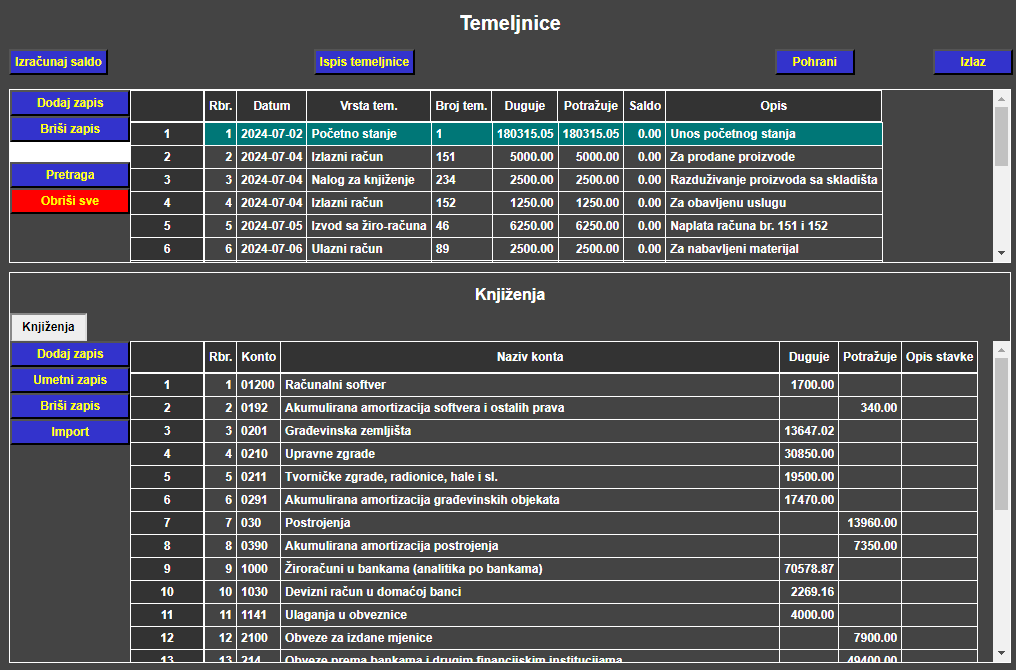Click the 180315.05 Duguje cell
Image resolution: width=1016 pixels, height=670 pixels.
[x=525, y=134]
